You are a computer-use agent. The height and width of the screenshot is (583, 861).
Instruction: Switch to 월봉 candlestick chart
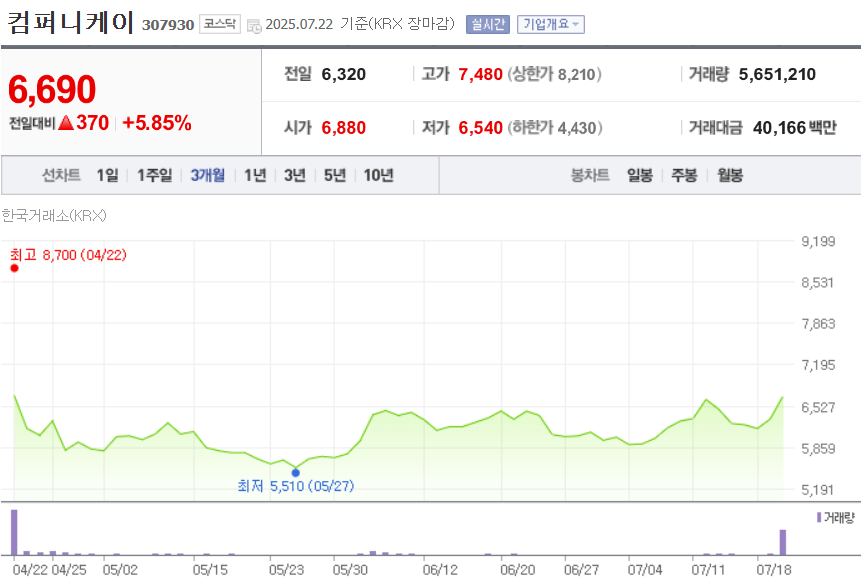[x=730, y=175]
